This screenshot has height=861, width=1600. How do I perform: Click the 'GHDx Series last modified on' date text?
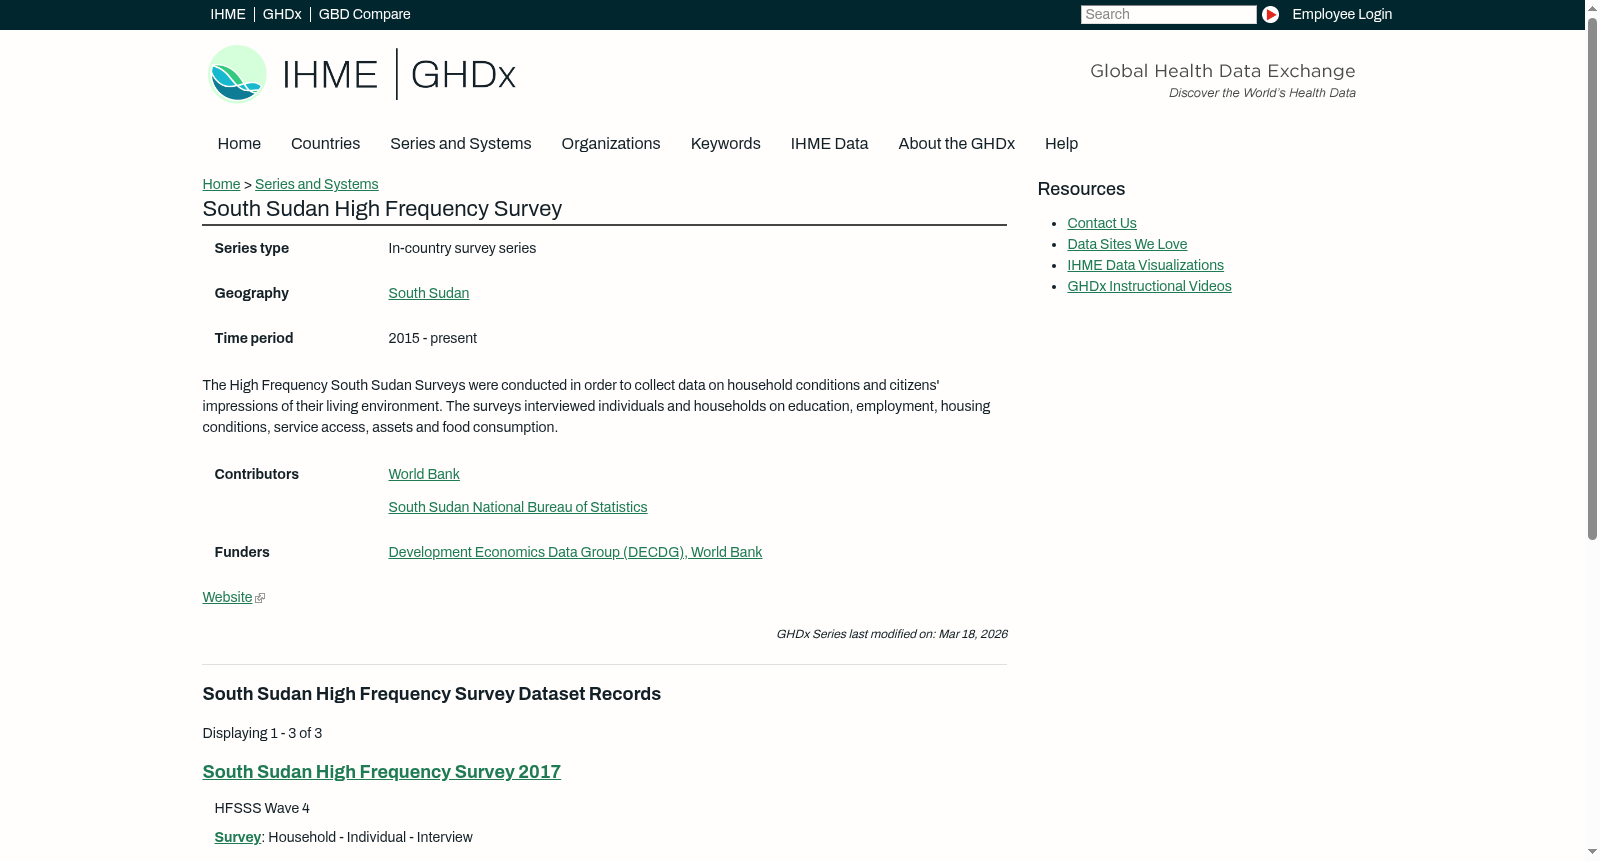pos(891,634)
